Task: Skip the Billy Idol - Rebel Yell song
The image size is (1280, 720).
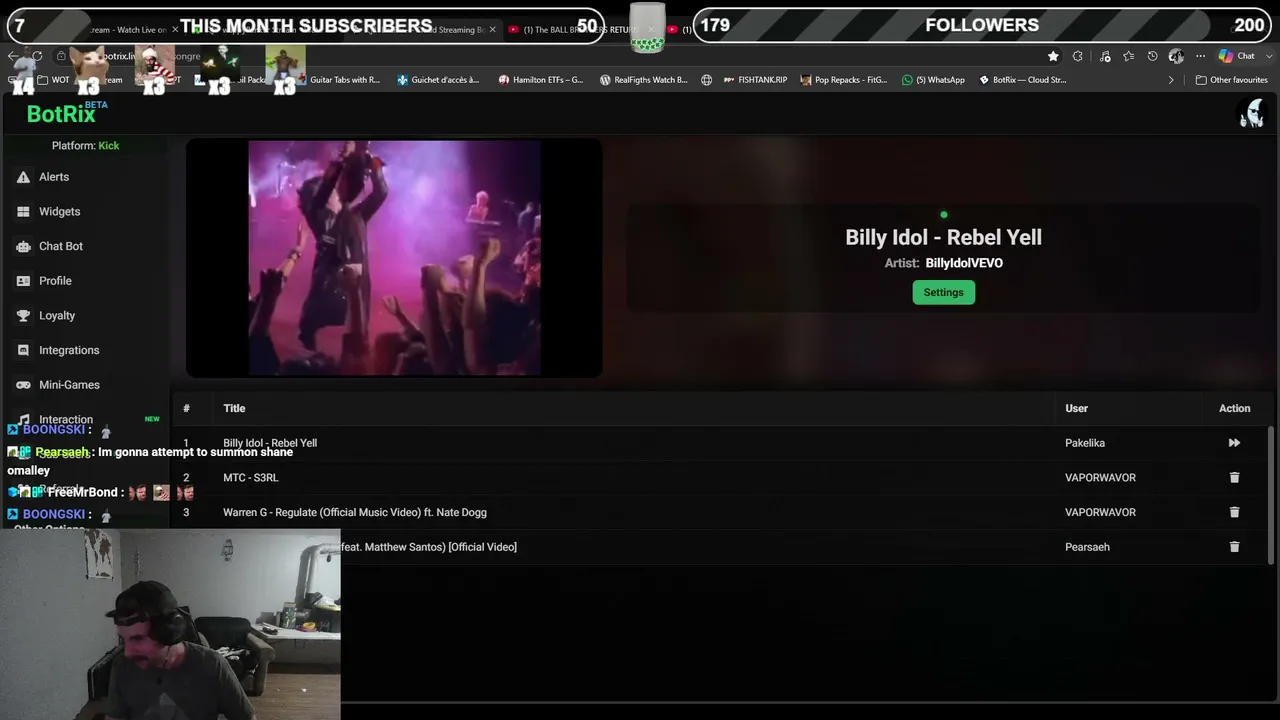Action: [x=1234, y=443]
